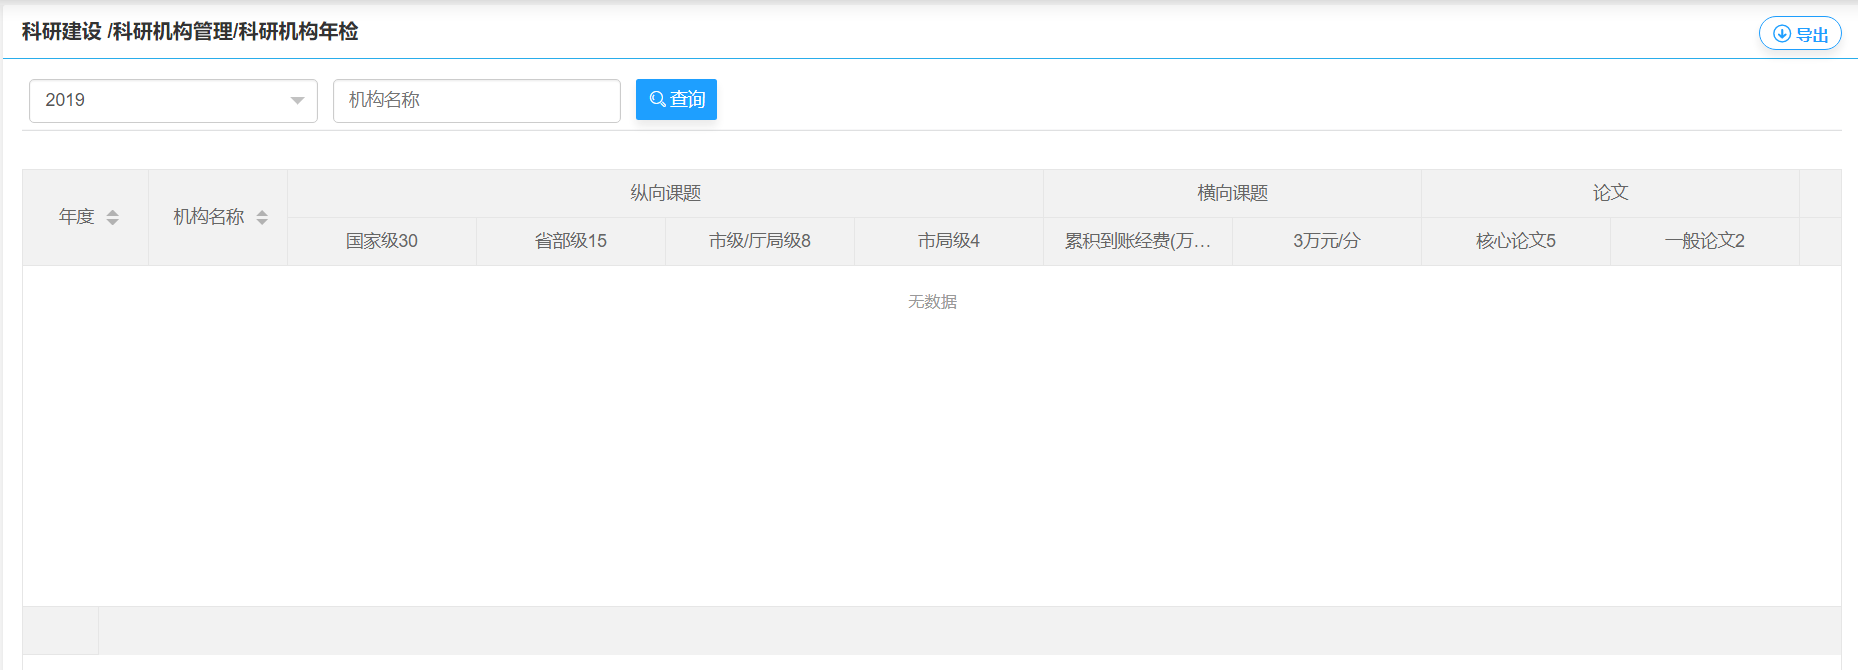Click the 市级/厅局级8 column header

[x=759, y=241]
